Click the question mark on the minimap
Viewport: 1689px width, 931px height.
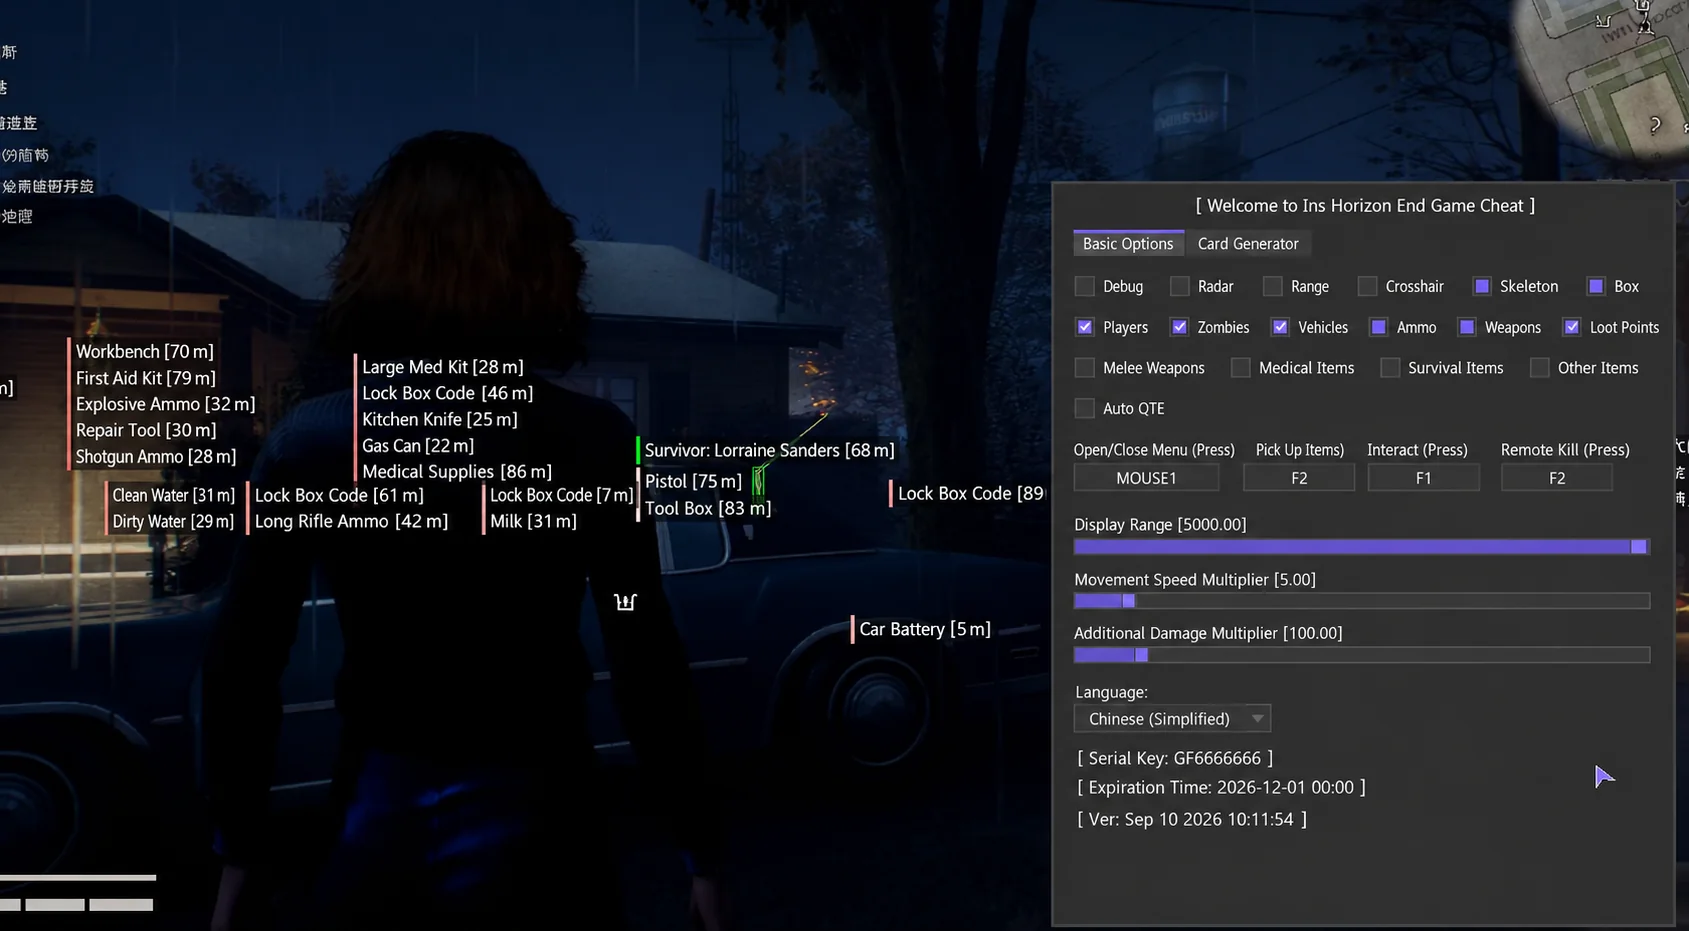point(1655,125)
